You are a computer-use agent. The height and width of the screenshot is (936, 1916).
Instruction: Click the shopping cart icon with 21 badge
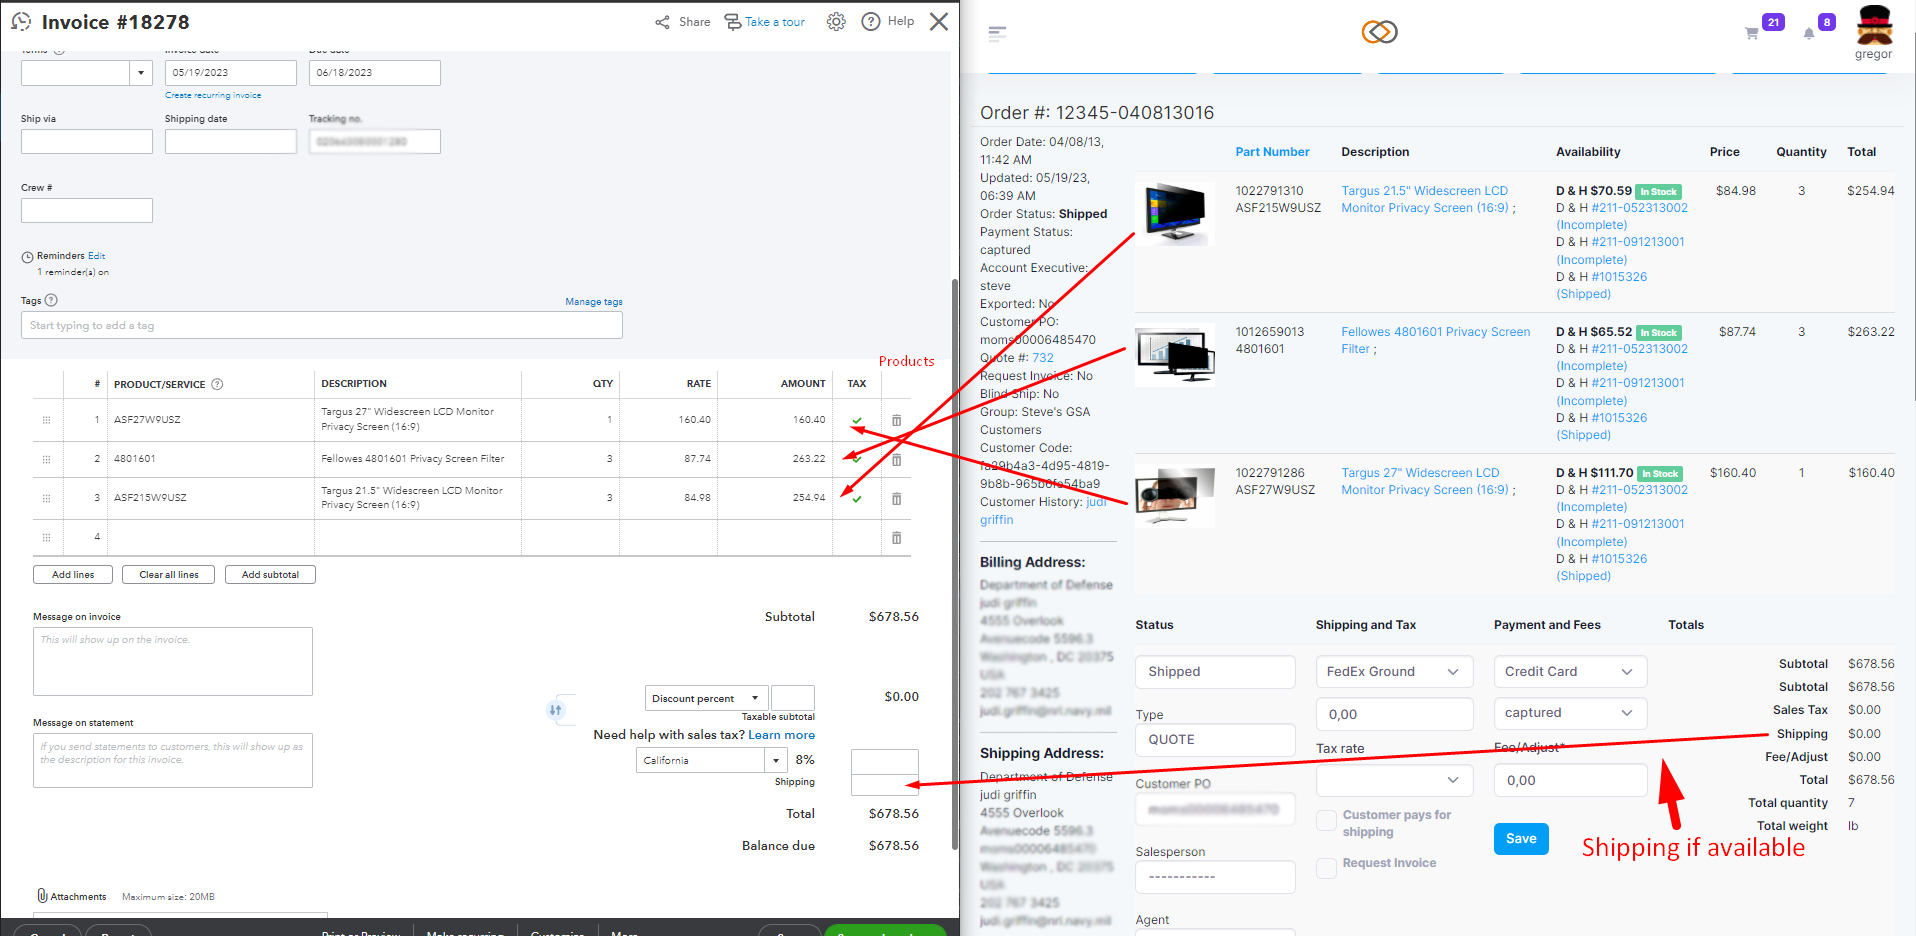click(x=1751, y=33)
